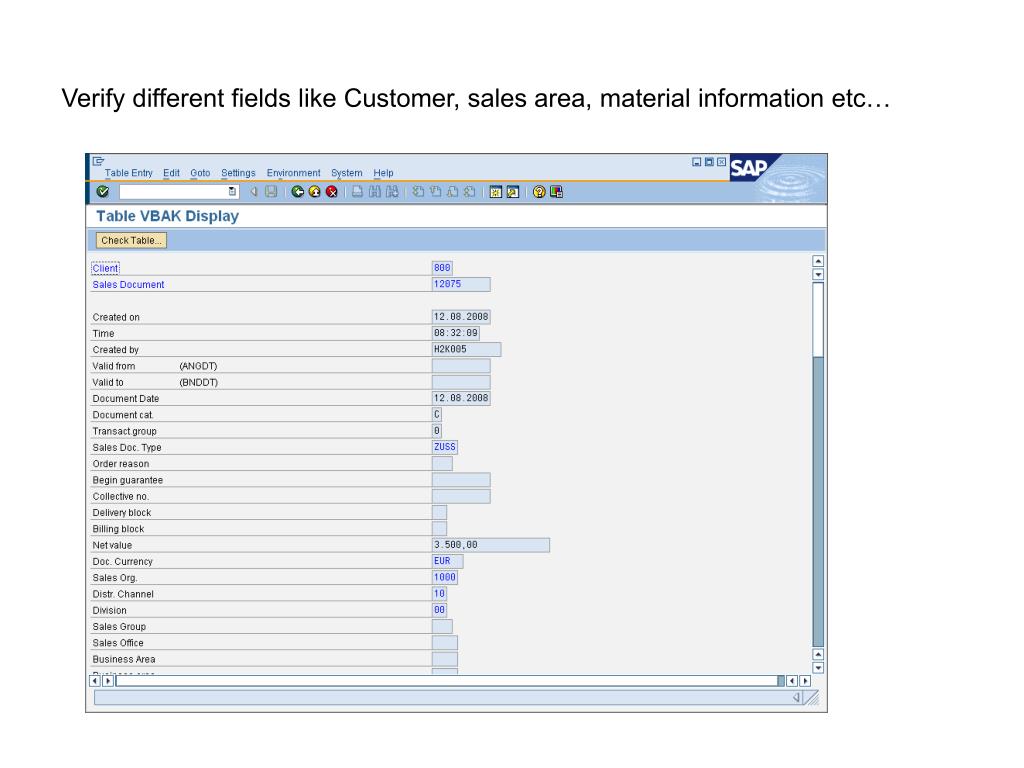Click the empty Order reason field

[442, 464]
